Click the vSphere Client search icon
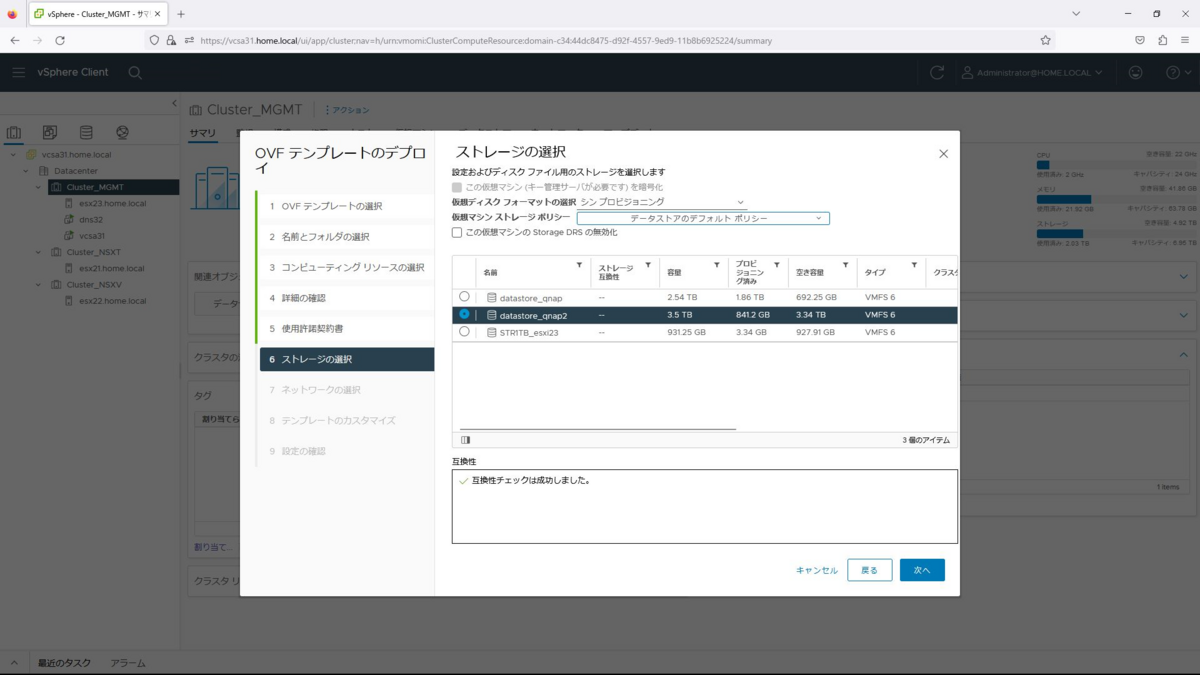 (x=135, y=73)
